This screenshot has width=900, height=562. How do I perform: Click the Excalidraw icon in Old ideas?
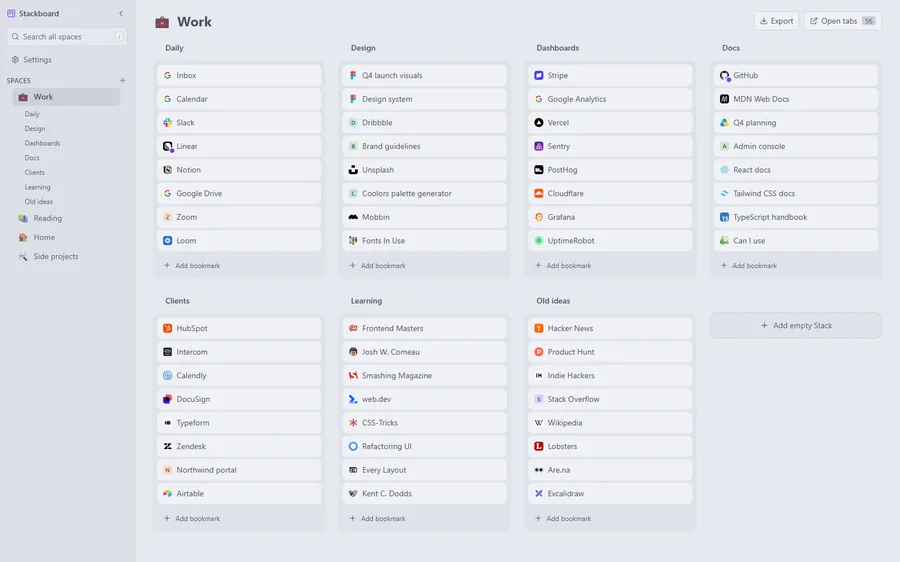[x=538, y=493]
